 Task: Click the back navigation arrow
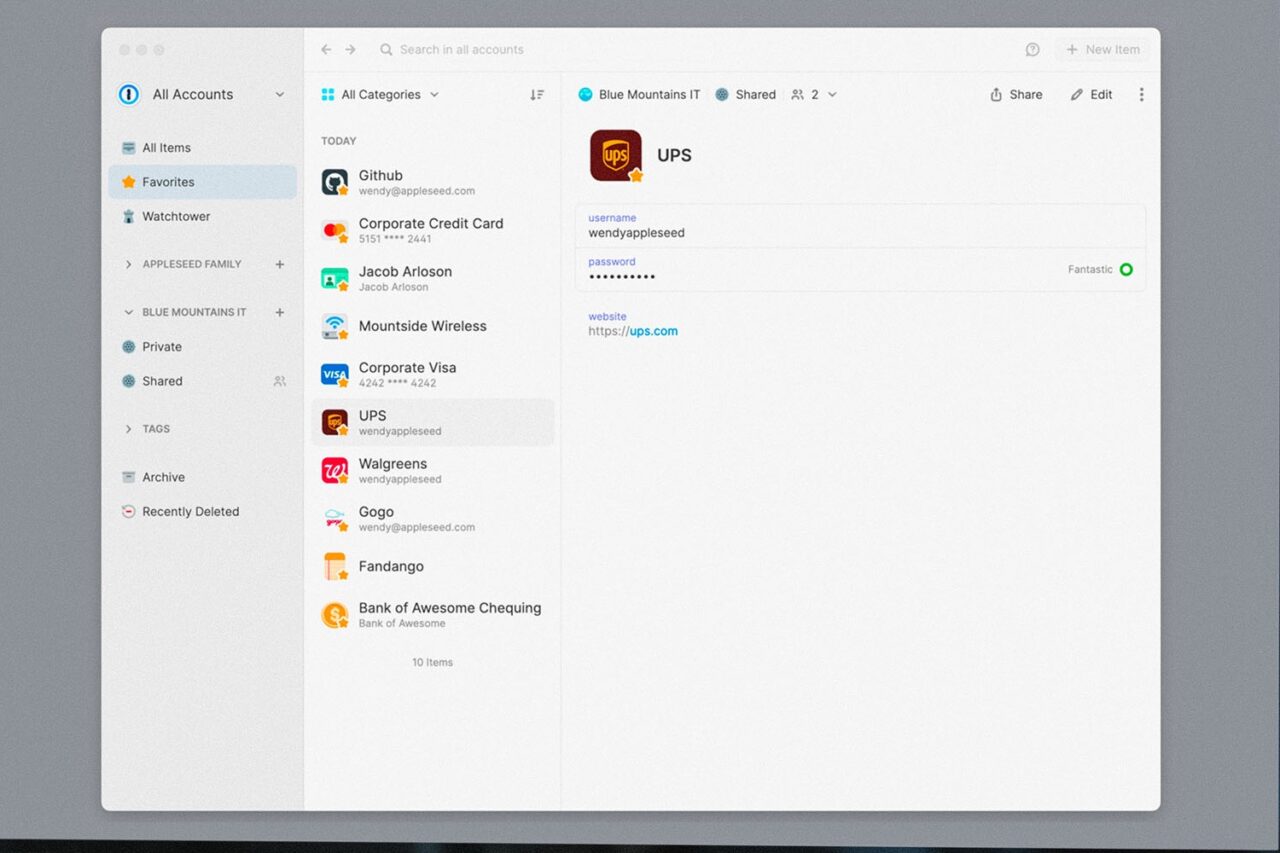326,50
